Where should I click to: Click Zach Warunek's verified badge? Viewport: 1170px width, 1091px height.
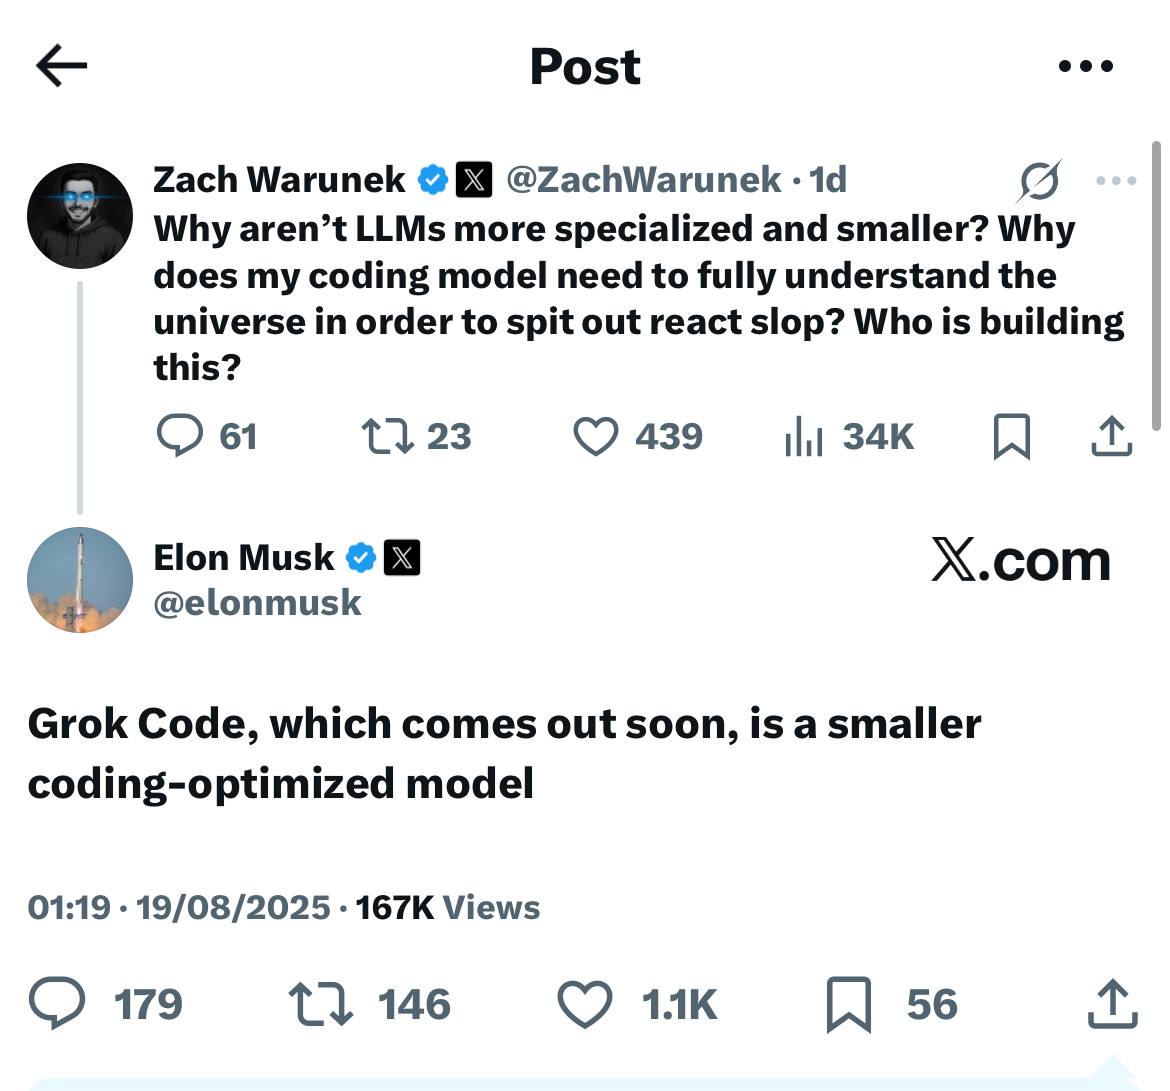[431, 180]
